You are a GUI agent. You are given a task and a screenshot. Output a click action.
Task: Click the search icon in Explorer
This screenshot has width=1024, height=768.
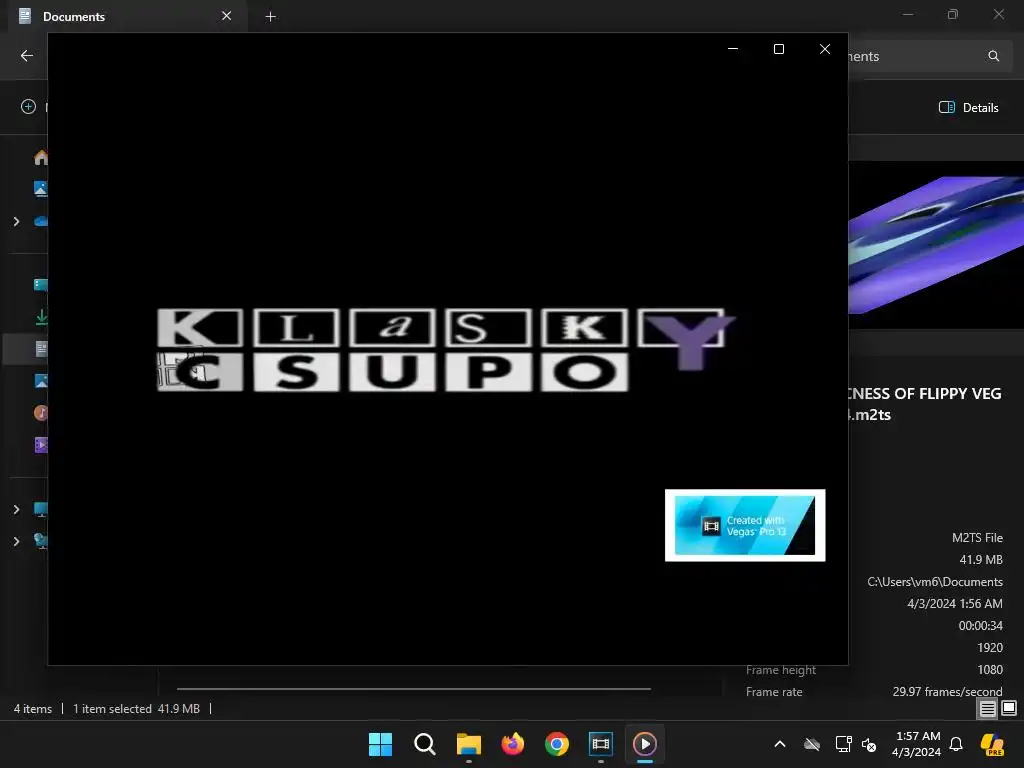coord(993,56)
